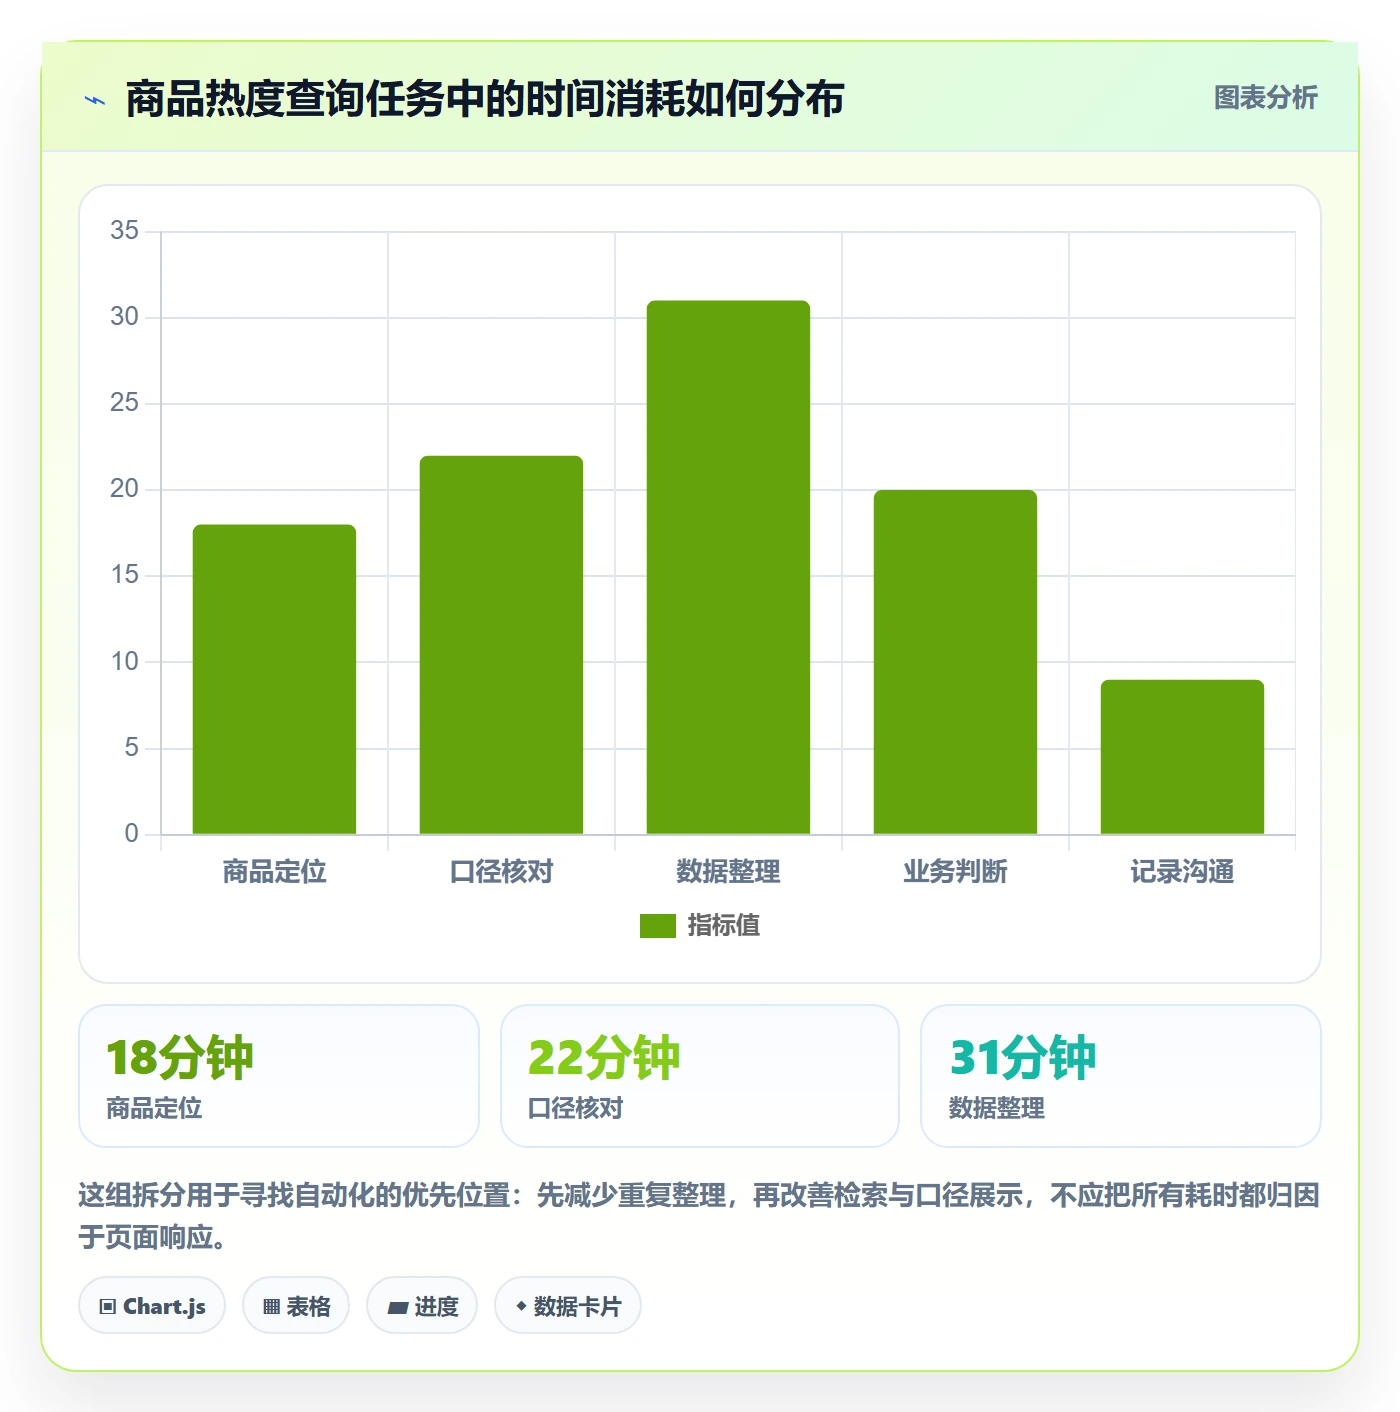Click the diamond icon in 数据卡片 chip
Screen dimensions: 1400x1412
coord(521,1306)
